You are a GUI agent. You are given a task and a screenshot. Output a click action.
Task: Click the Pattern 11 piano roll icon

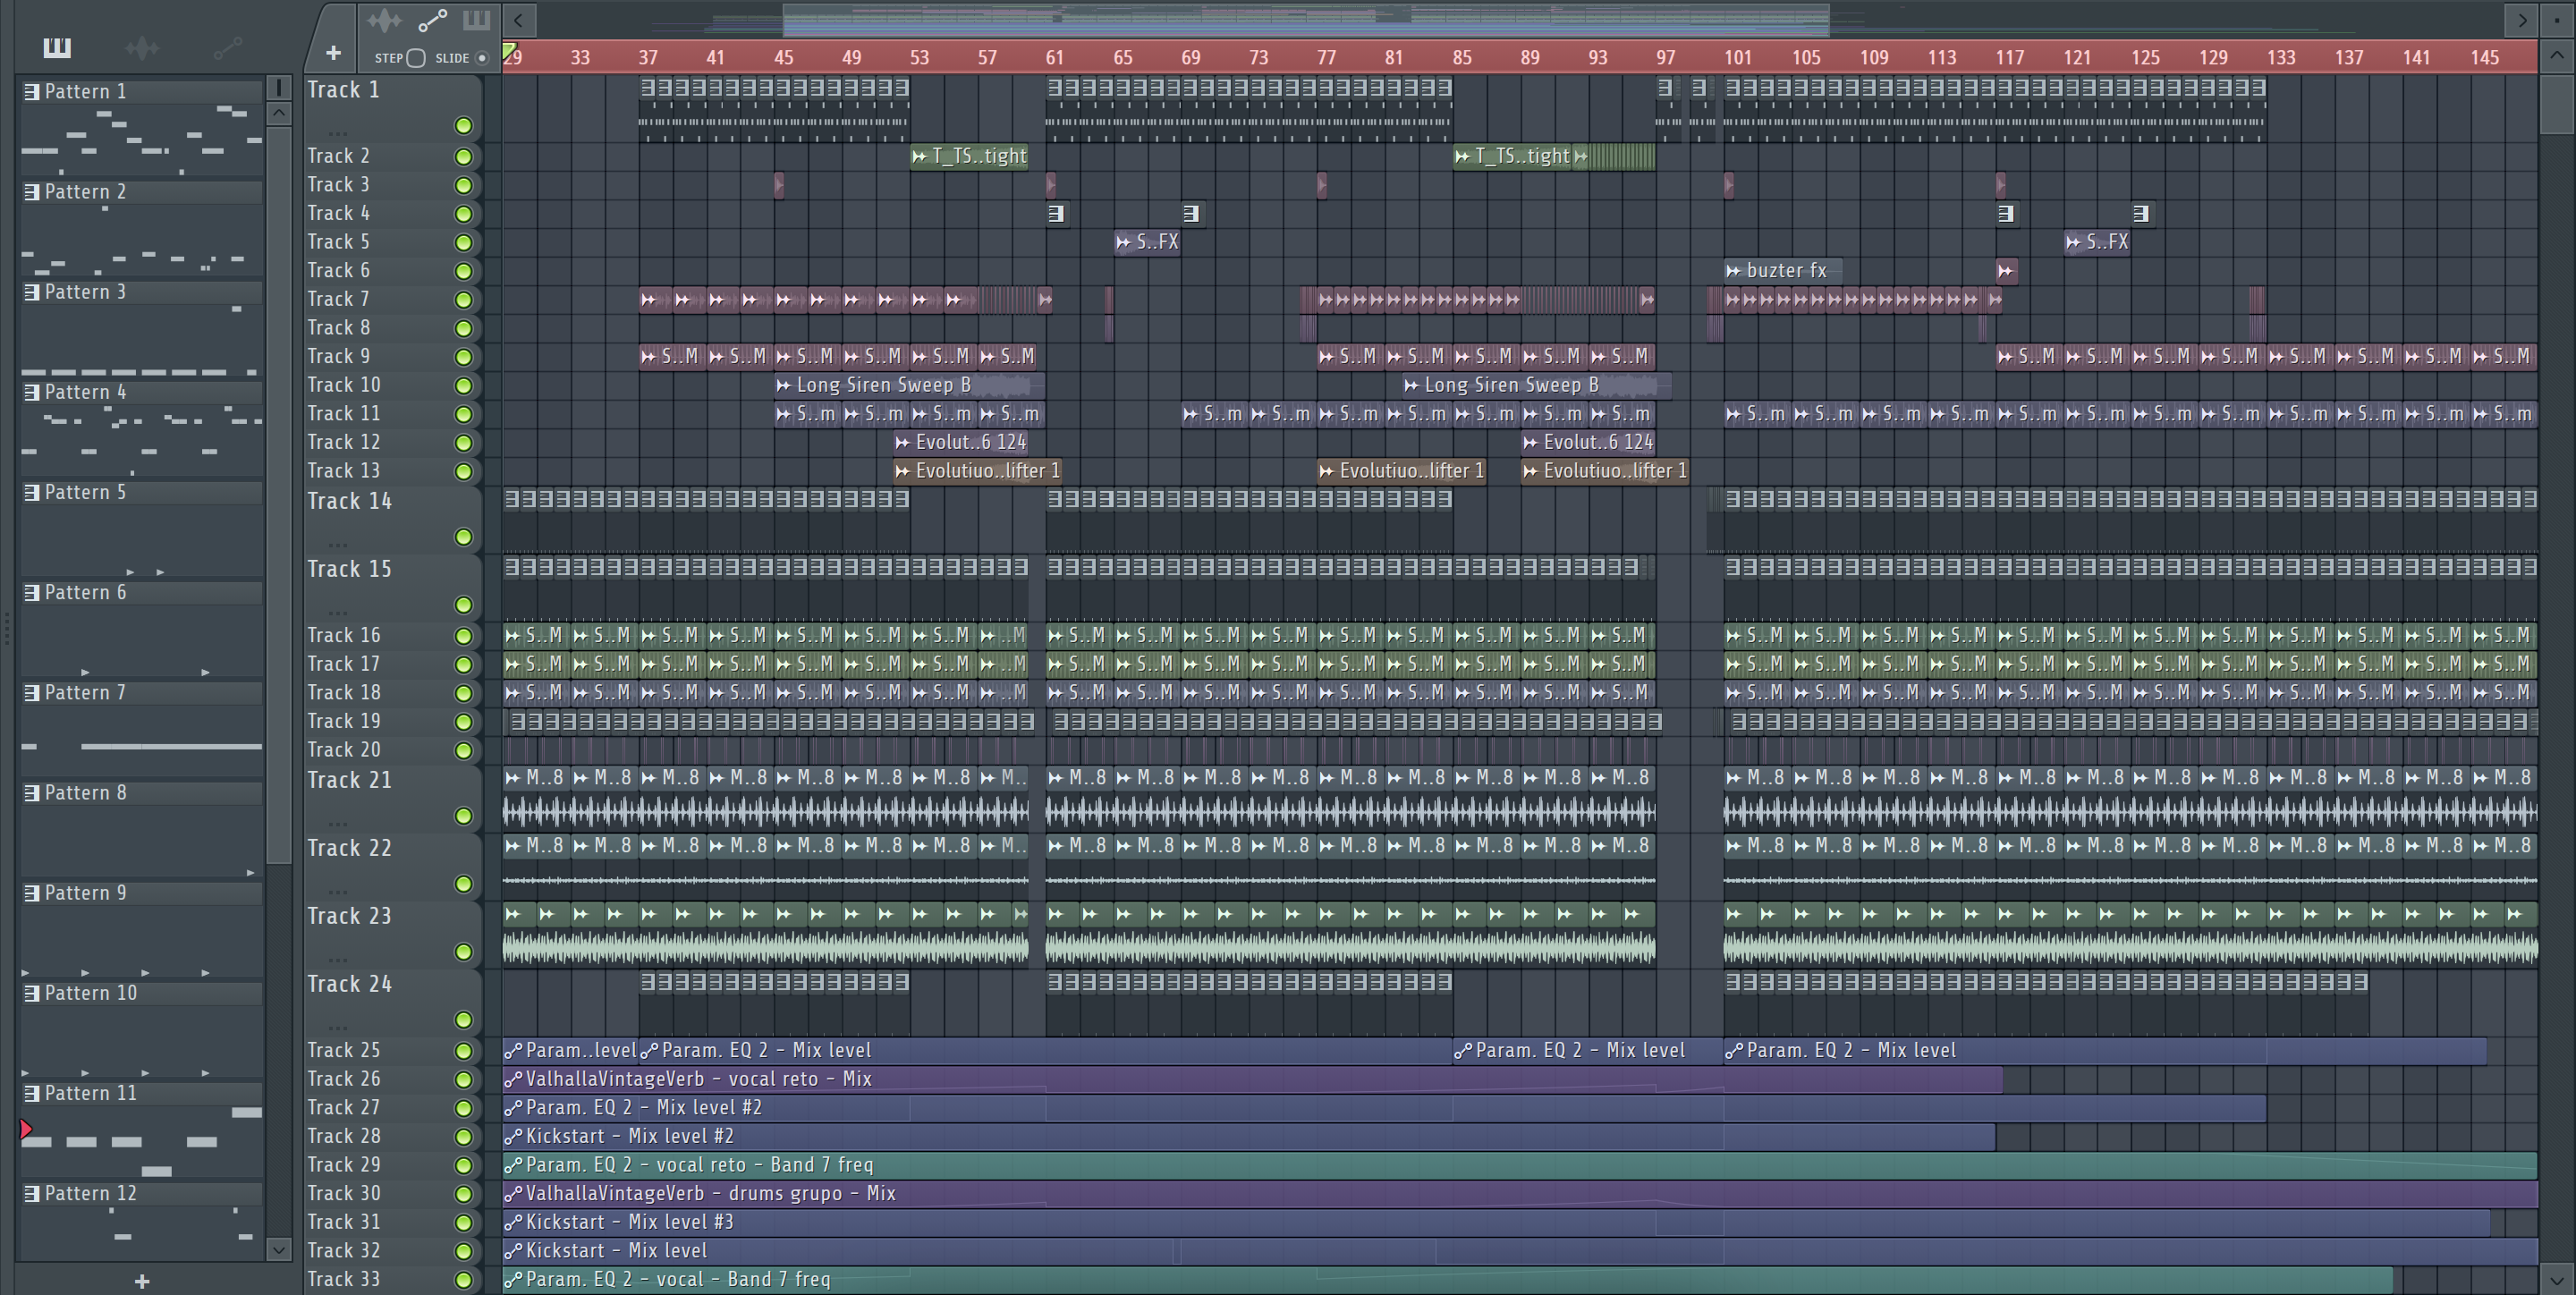[x=31, y=1093]
